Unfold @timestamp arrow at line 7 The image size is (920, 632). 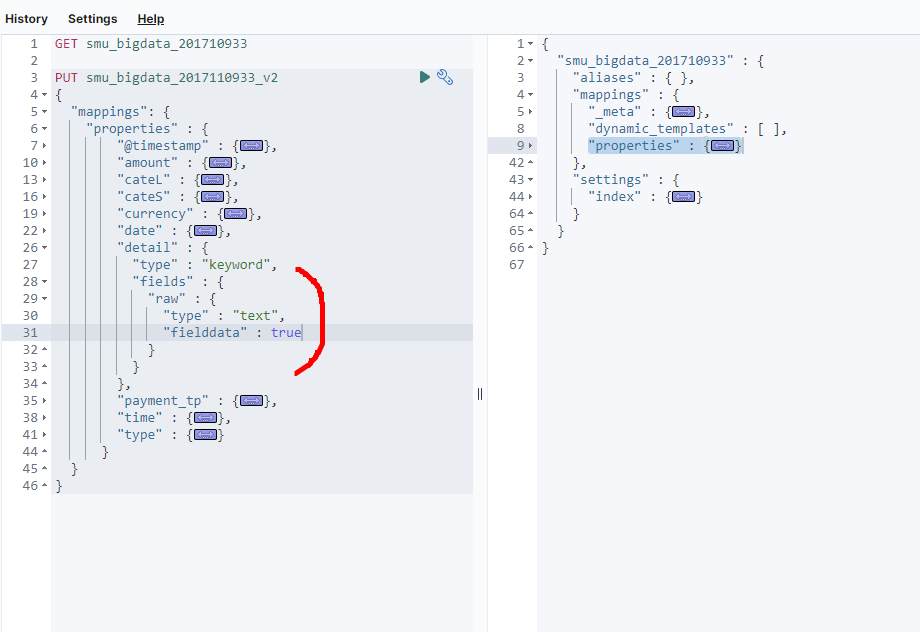45,146
